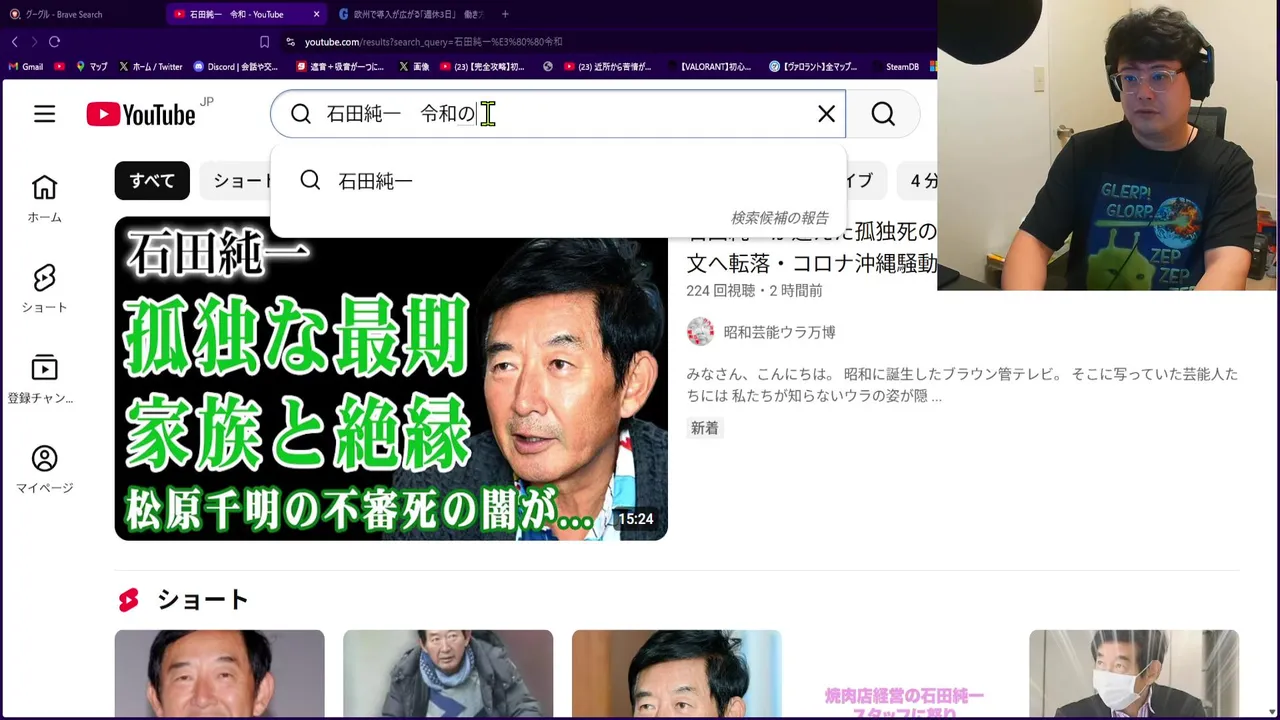The width and height of the screenshot is (1280, 720).
Task: Click the ショート section heading
Action: coord(203,600)
